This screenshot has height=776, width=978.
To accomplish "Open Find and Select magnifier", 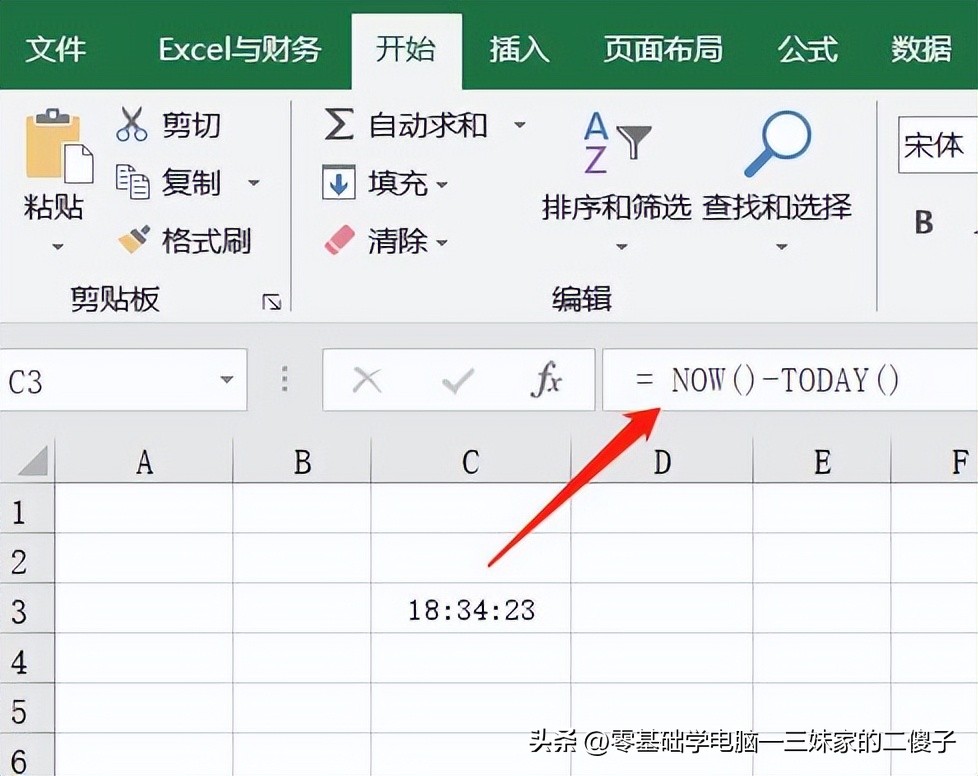I will click(x=777, y=144).
